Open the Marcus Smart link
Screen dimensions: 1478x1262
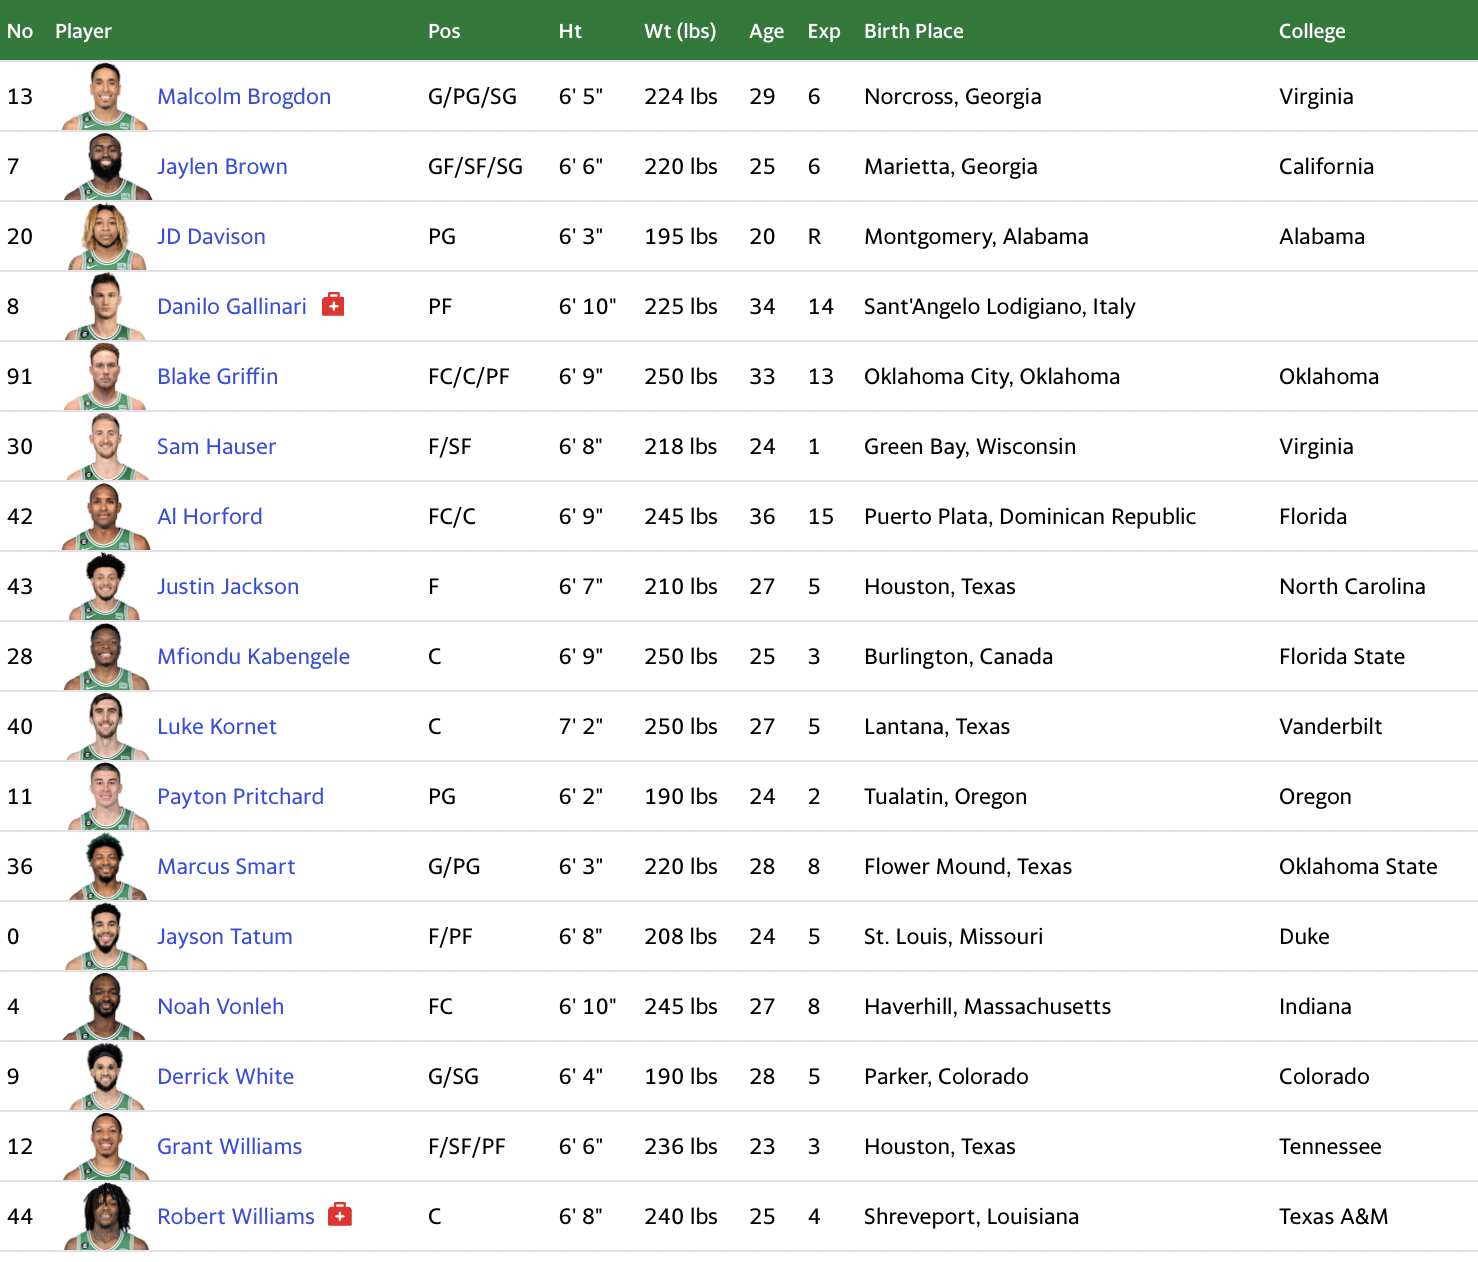tap(226, 867)
